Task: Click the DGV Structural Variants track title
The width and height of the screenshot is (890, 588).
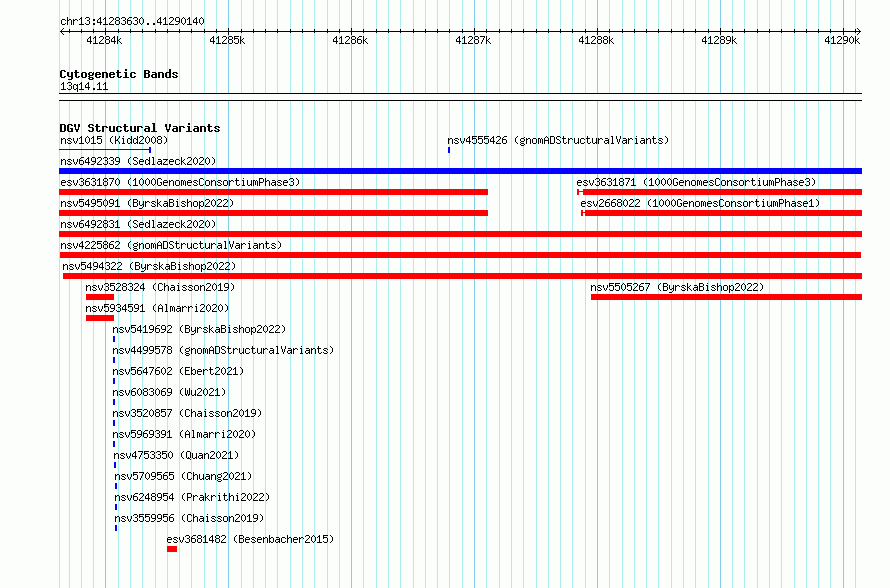Action: [x=140, y=128]
